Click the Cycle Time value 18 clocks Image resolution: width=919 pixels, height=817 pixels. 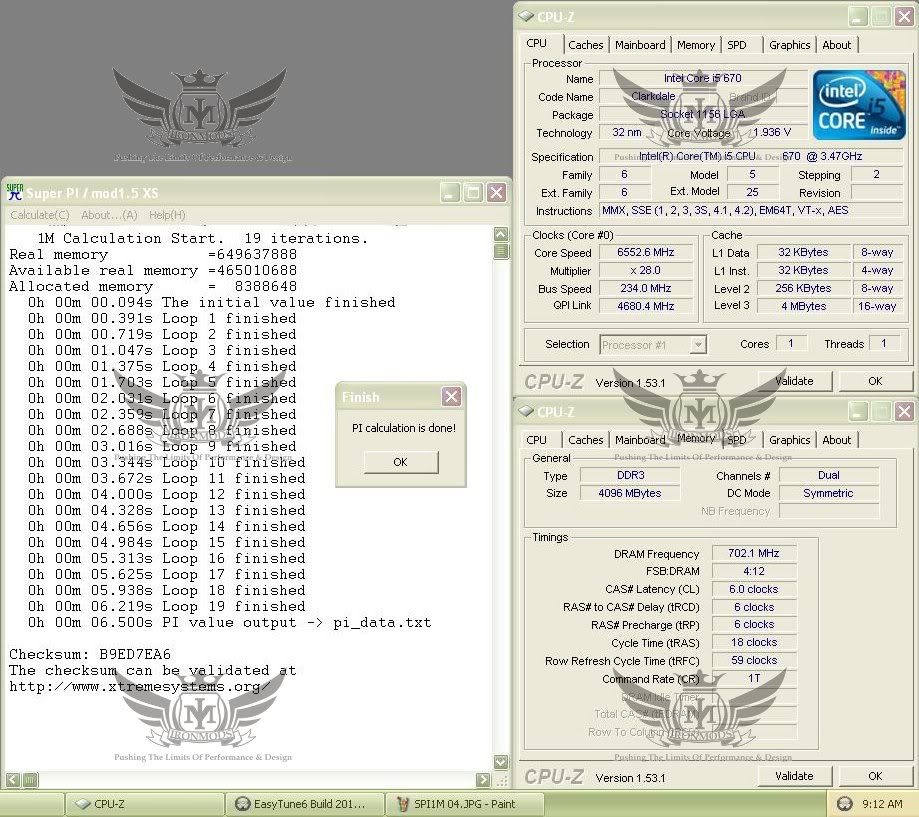[x=754, y=642]
